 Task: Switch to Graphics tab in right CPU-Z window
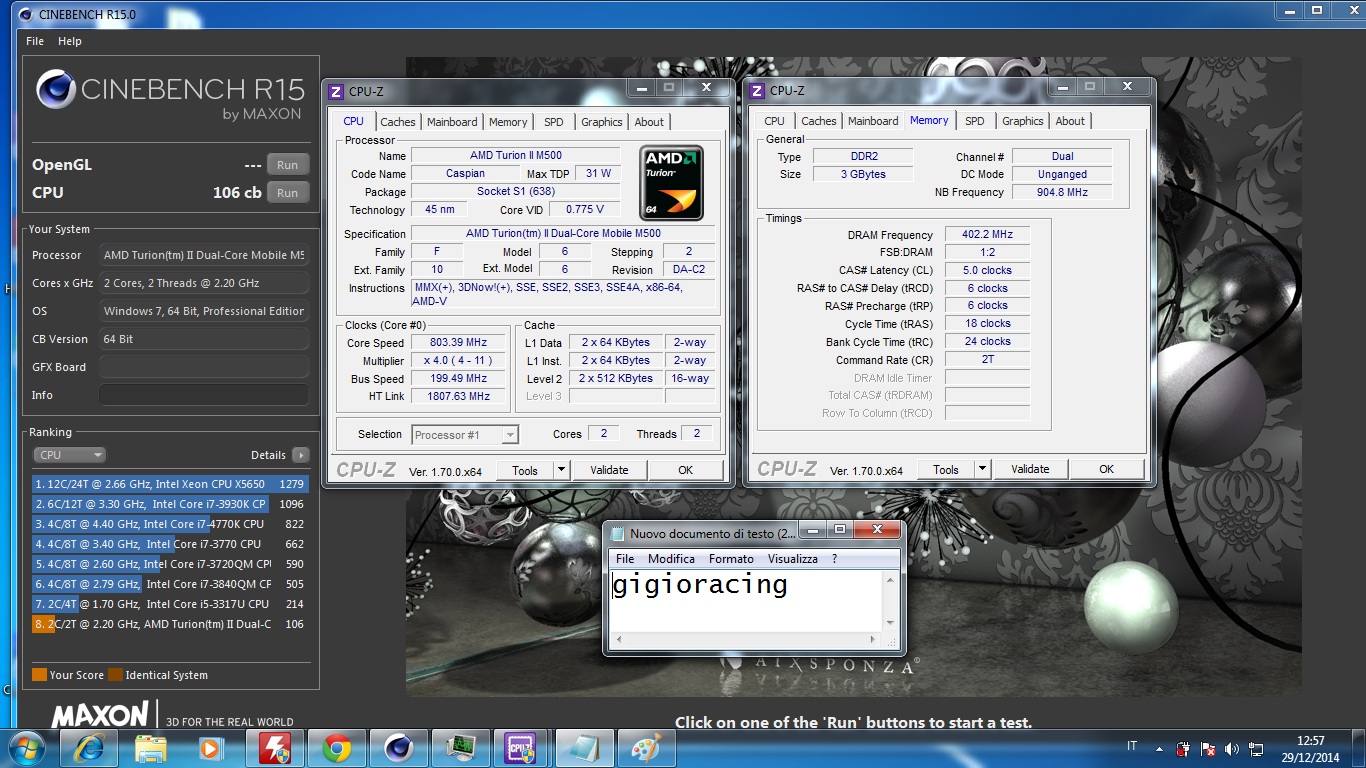[x=1023, y=121]
